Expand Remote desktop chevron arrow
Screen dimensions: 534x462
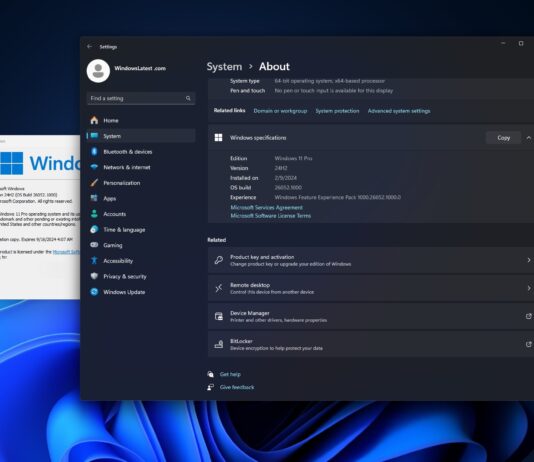pyautogui.click(x=529, y=288)
